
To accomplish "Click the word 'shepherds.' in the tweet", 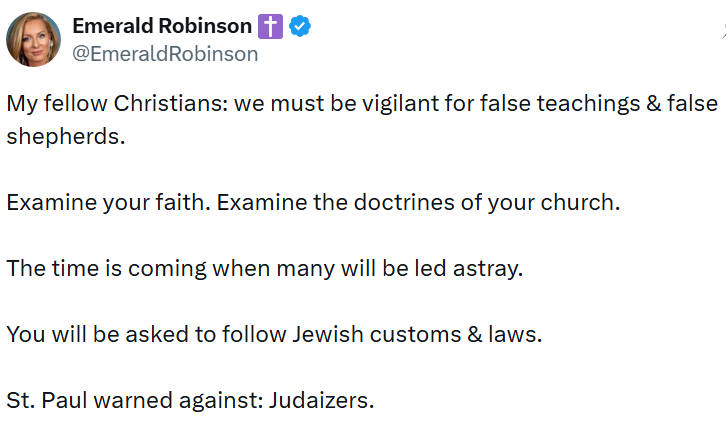I will tap(66, 137).
